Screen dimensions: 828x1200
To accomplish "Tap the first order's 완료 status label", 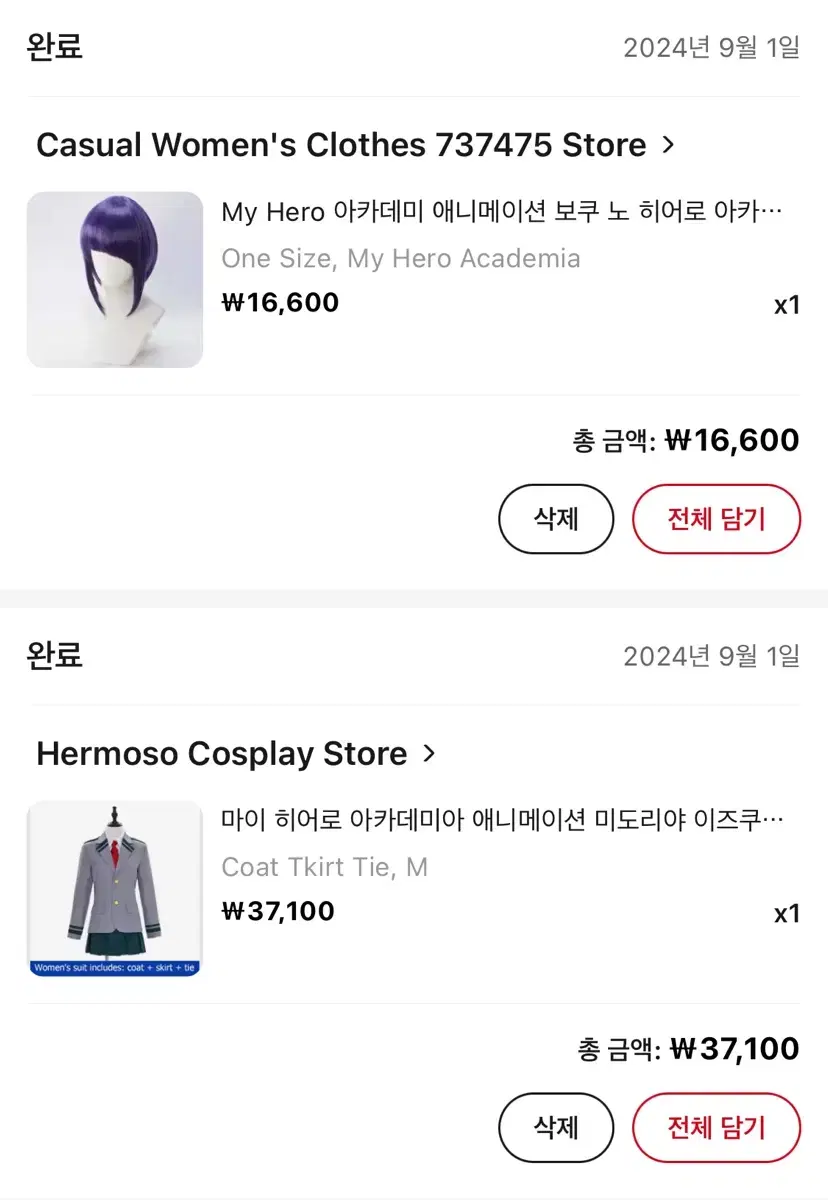I will 54,46.
